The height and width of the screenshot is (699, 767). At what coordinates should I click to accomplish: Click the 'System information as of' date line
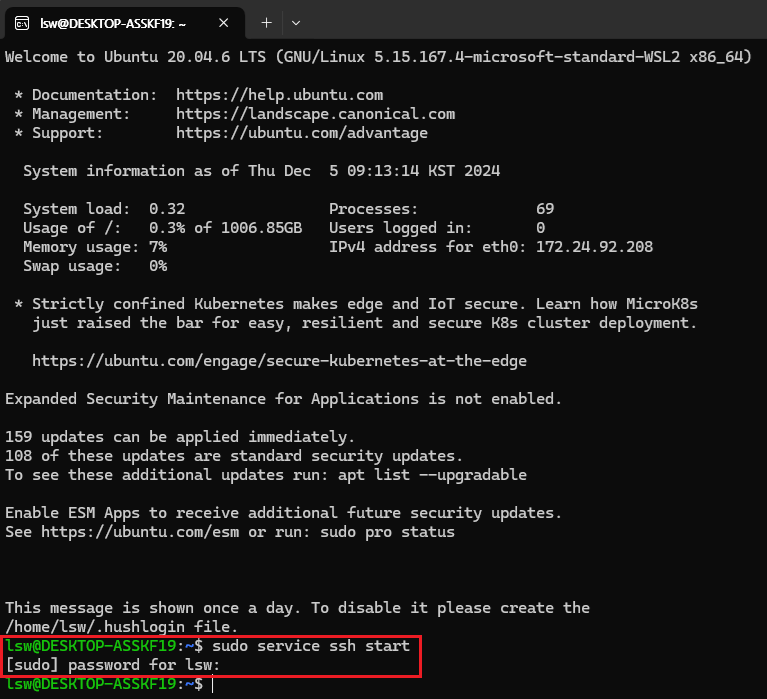point(262,171)
